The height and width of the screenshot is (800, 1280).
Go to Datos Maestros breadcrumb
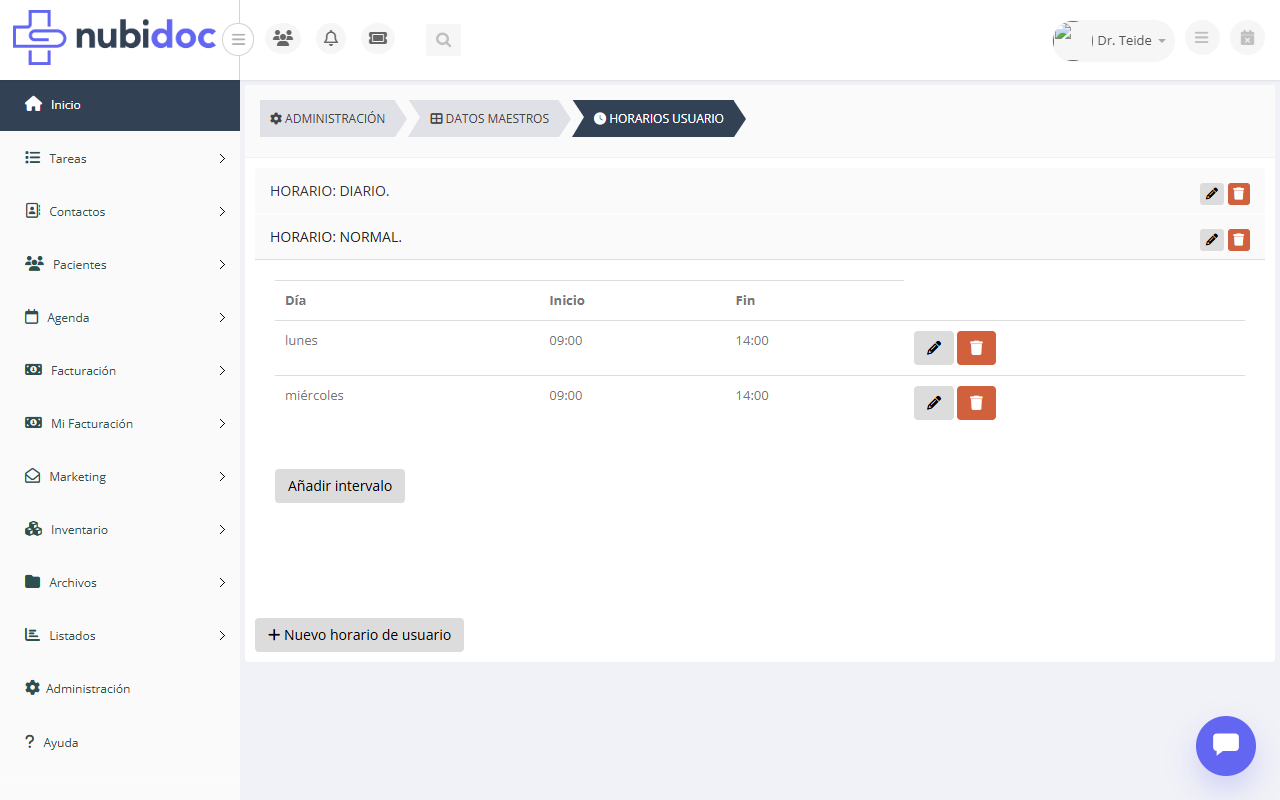489,118
